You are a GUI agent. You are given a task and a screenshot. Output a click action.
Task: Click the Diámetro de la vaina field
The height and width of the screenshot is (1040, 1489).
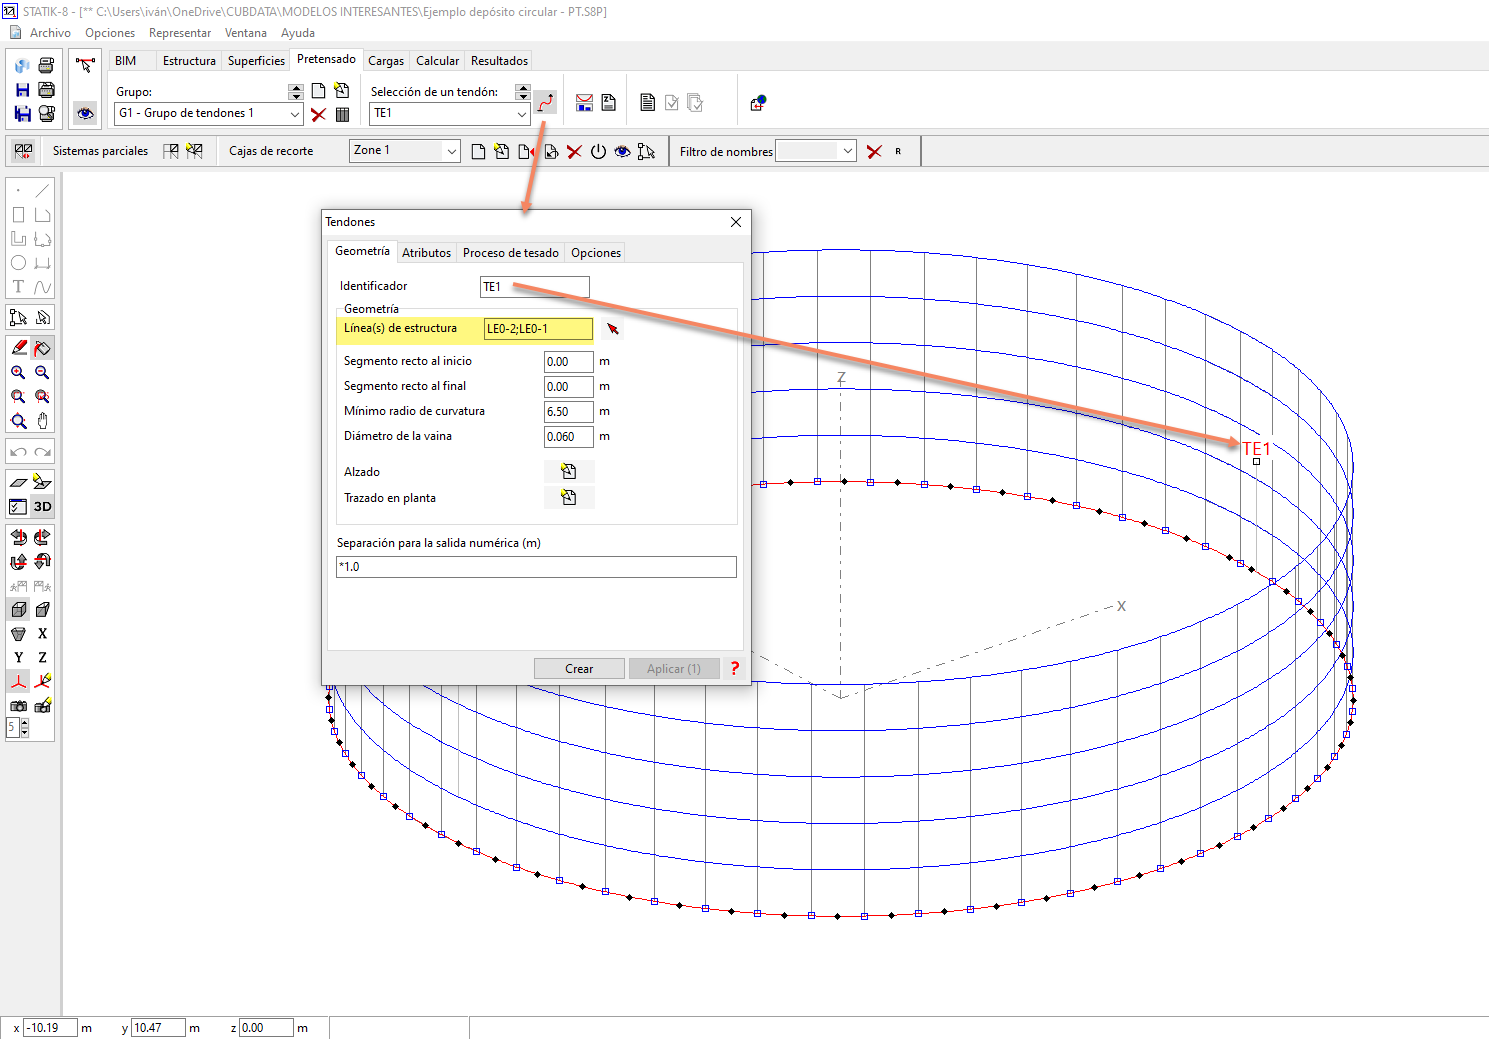(569, 437)
